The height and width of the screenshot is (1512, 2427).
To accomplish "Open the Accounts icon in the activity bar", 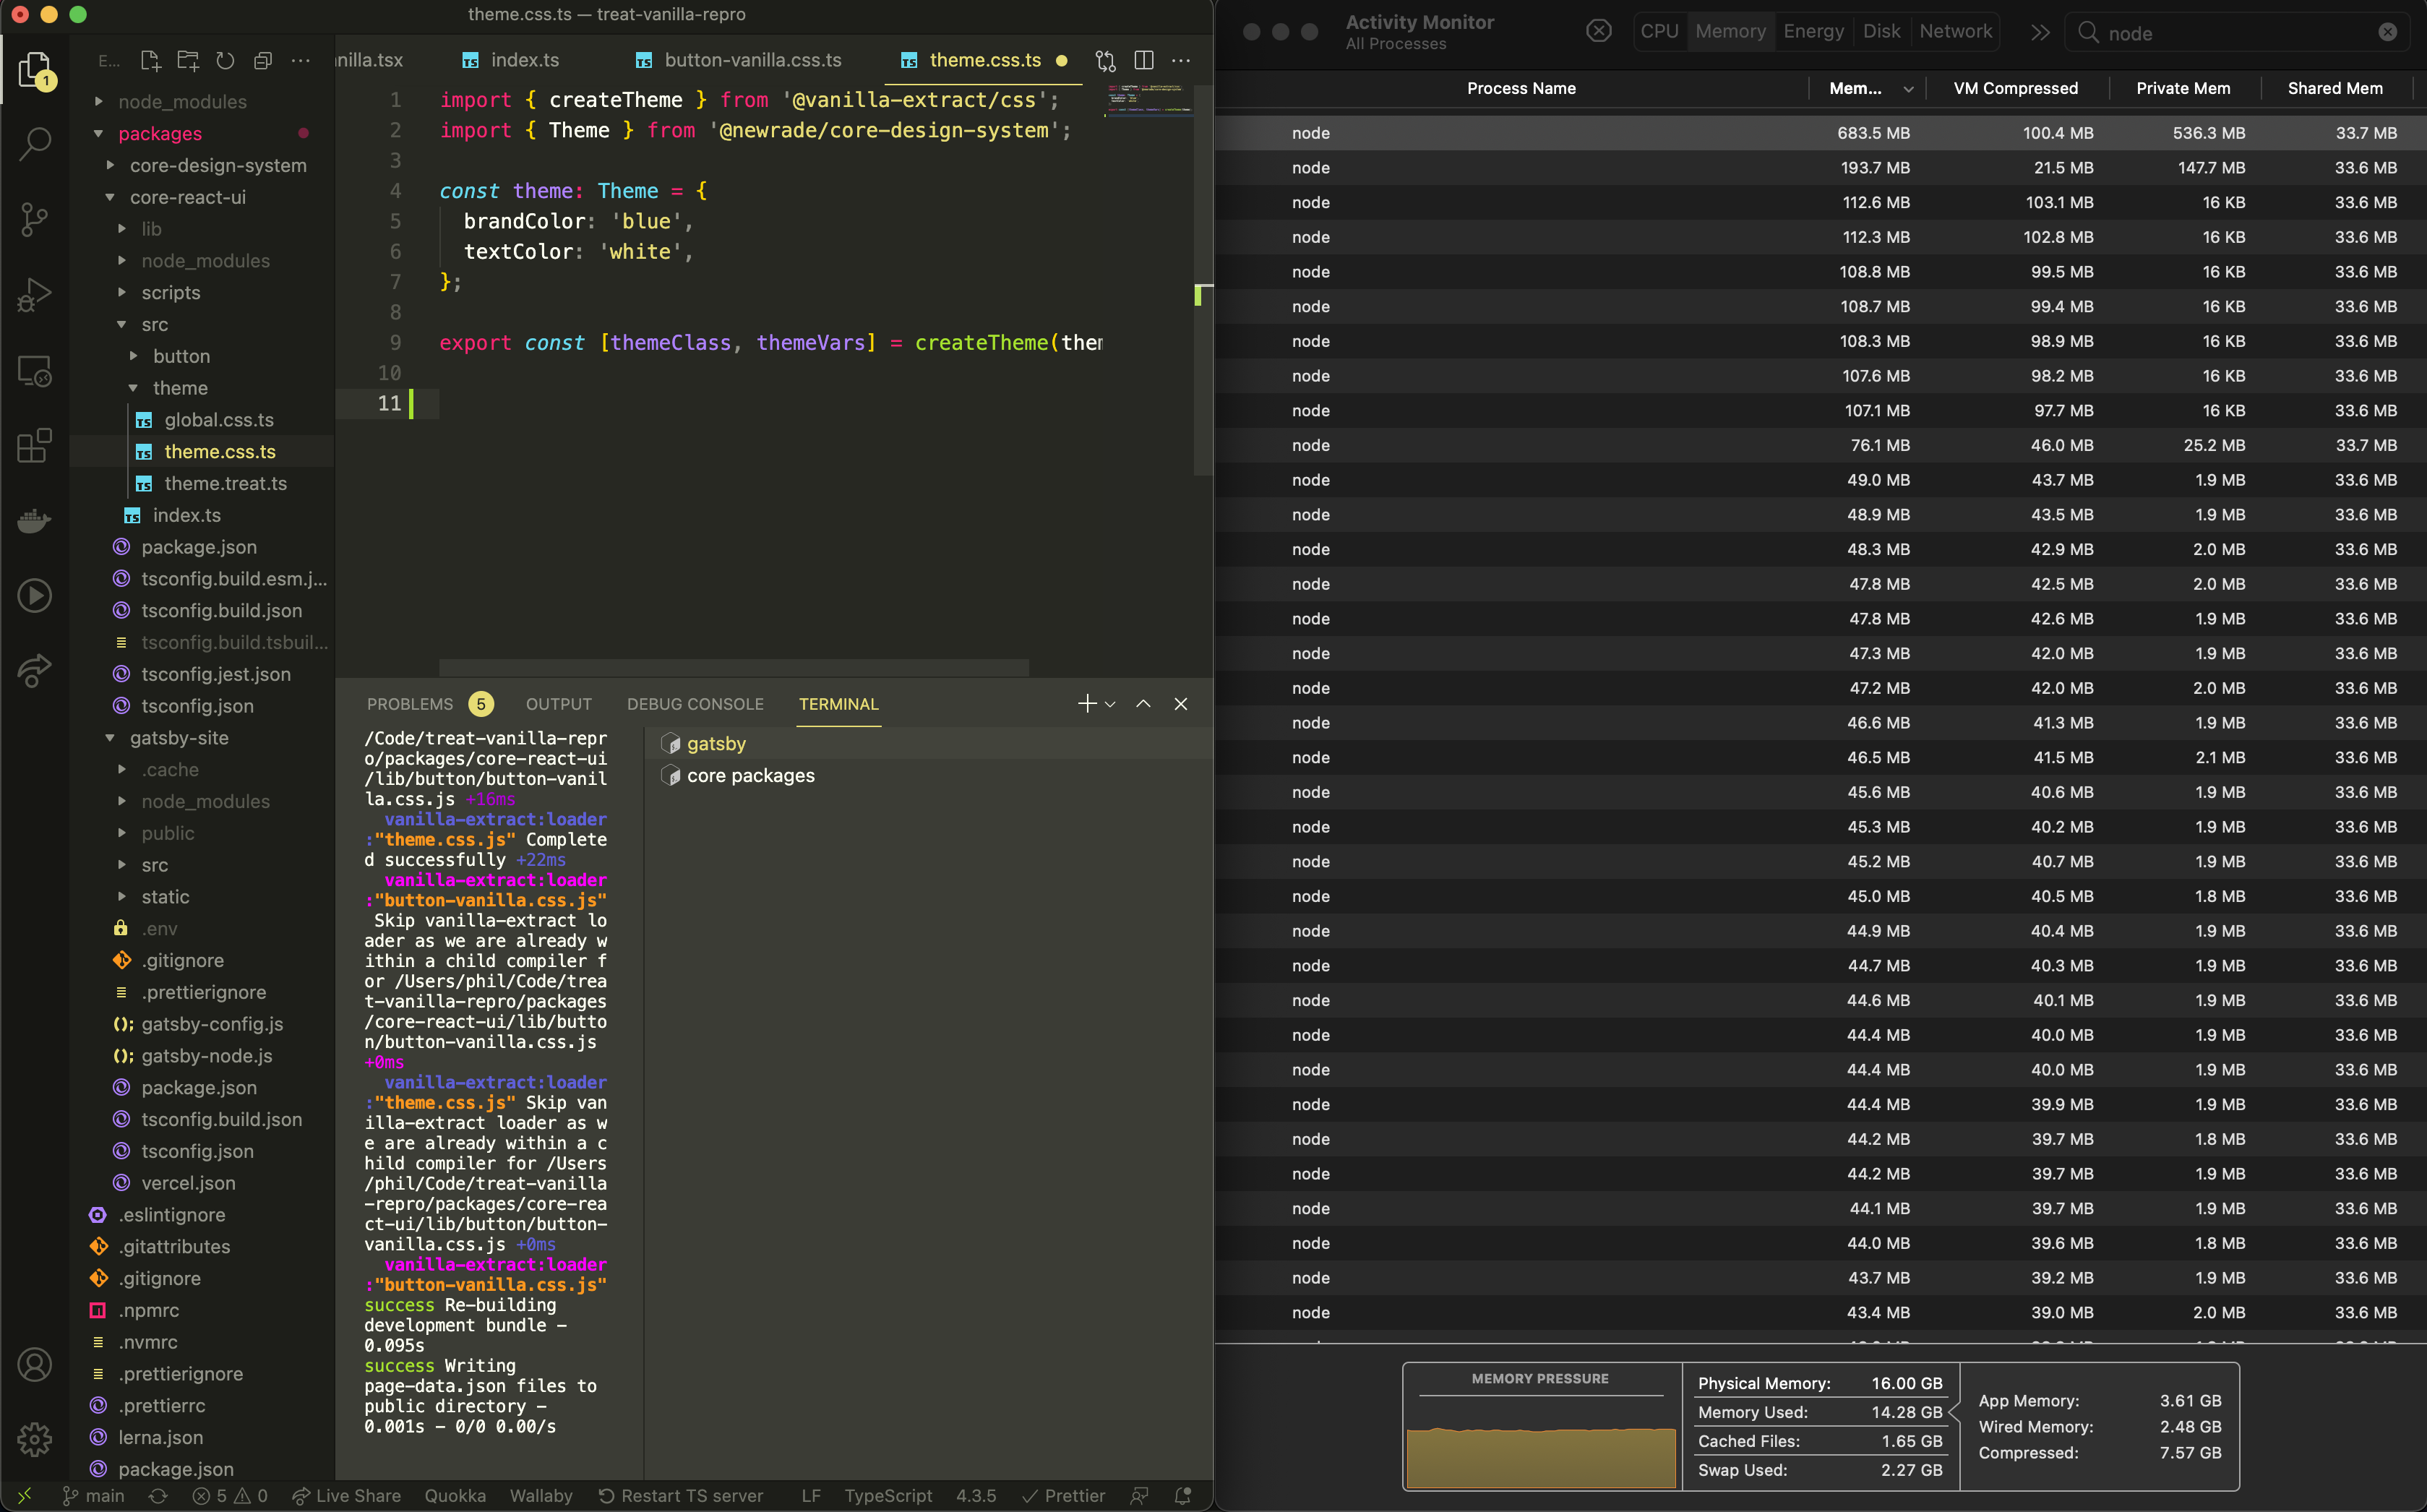I will (35, 1364).
